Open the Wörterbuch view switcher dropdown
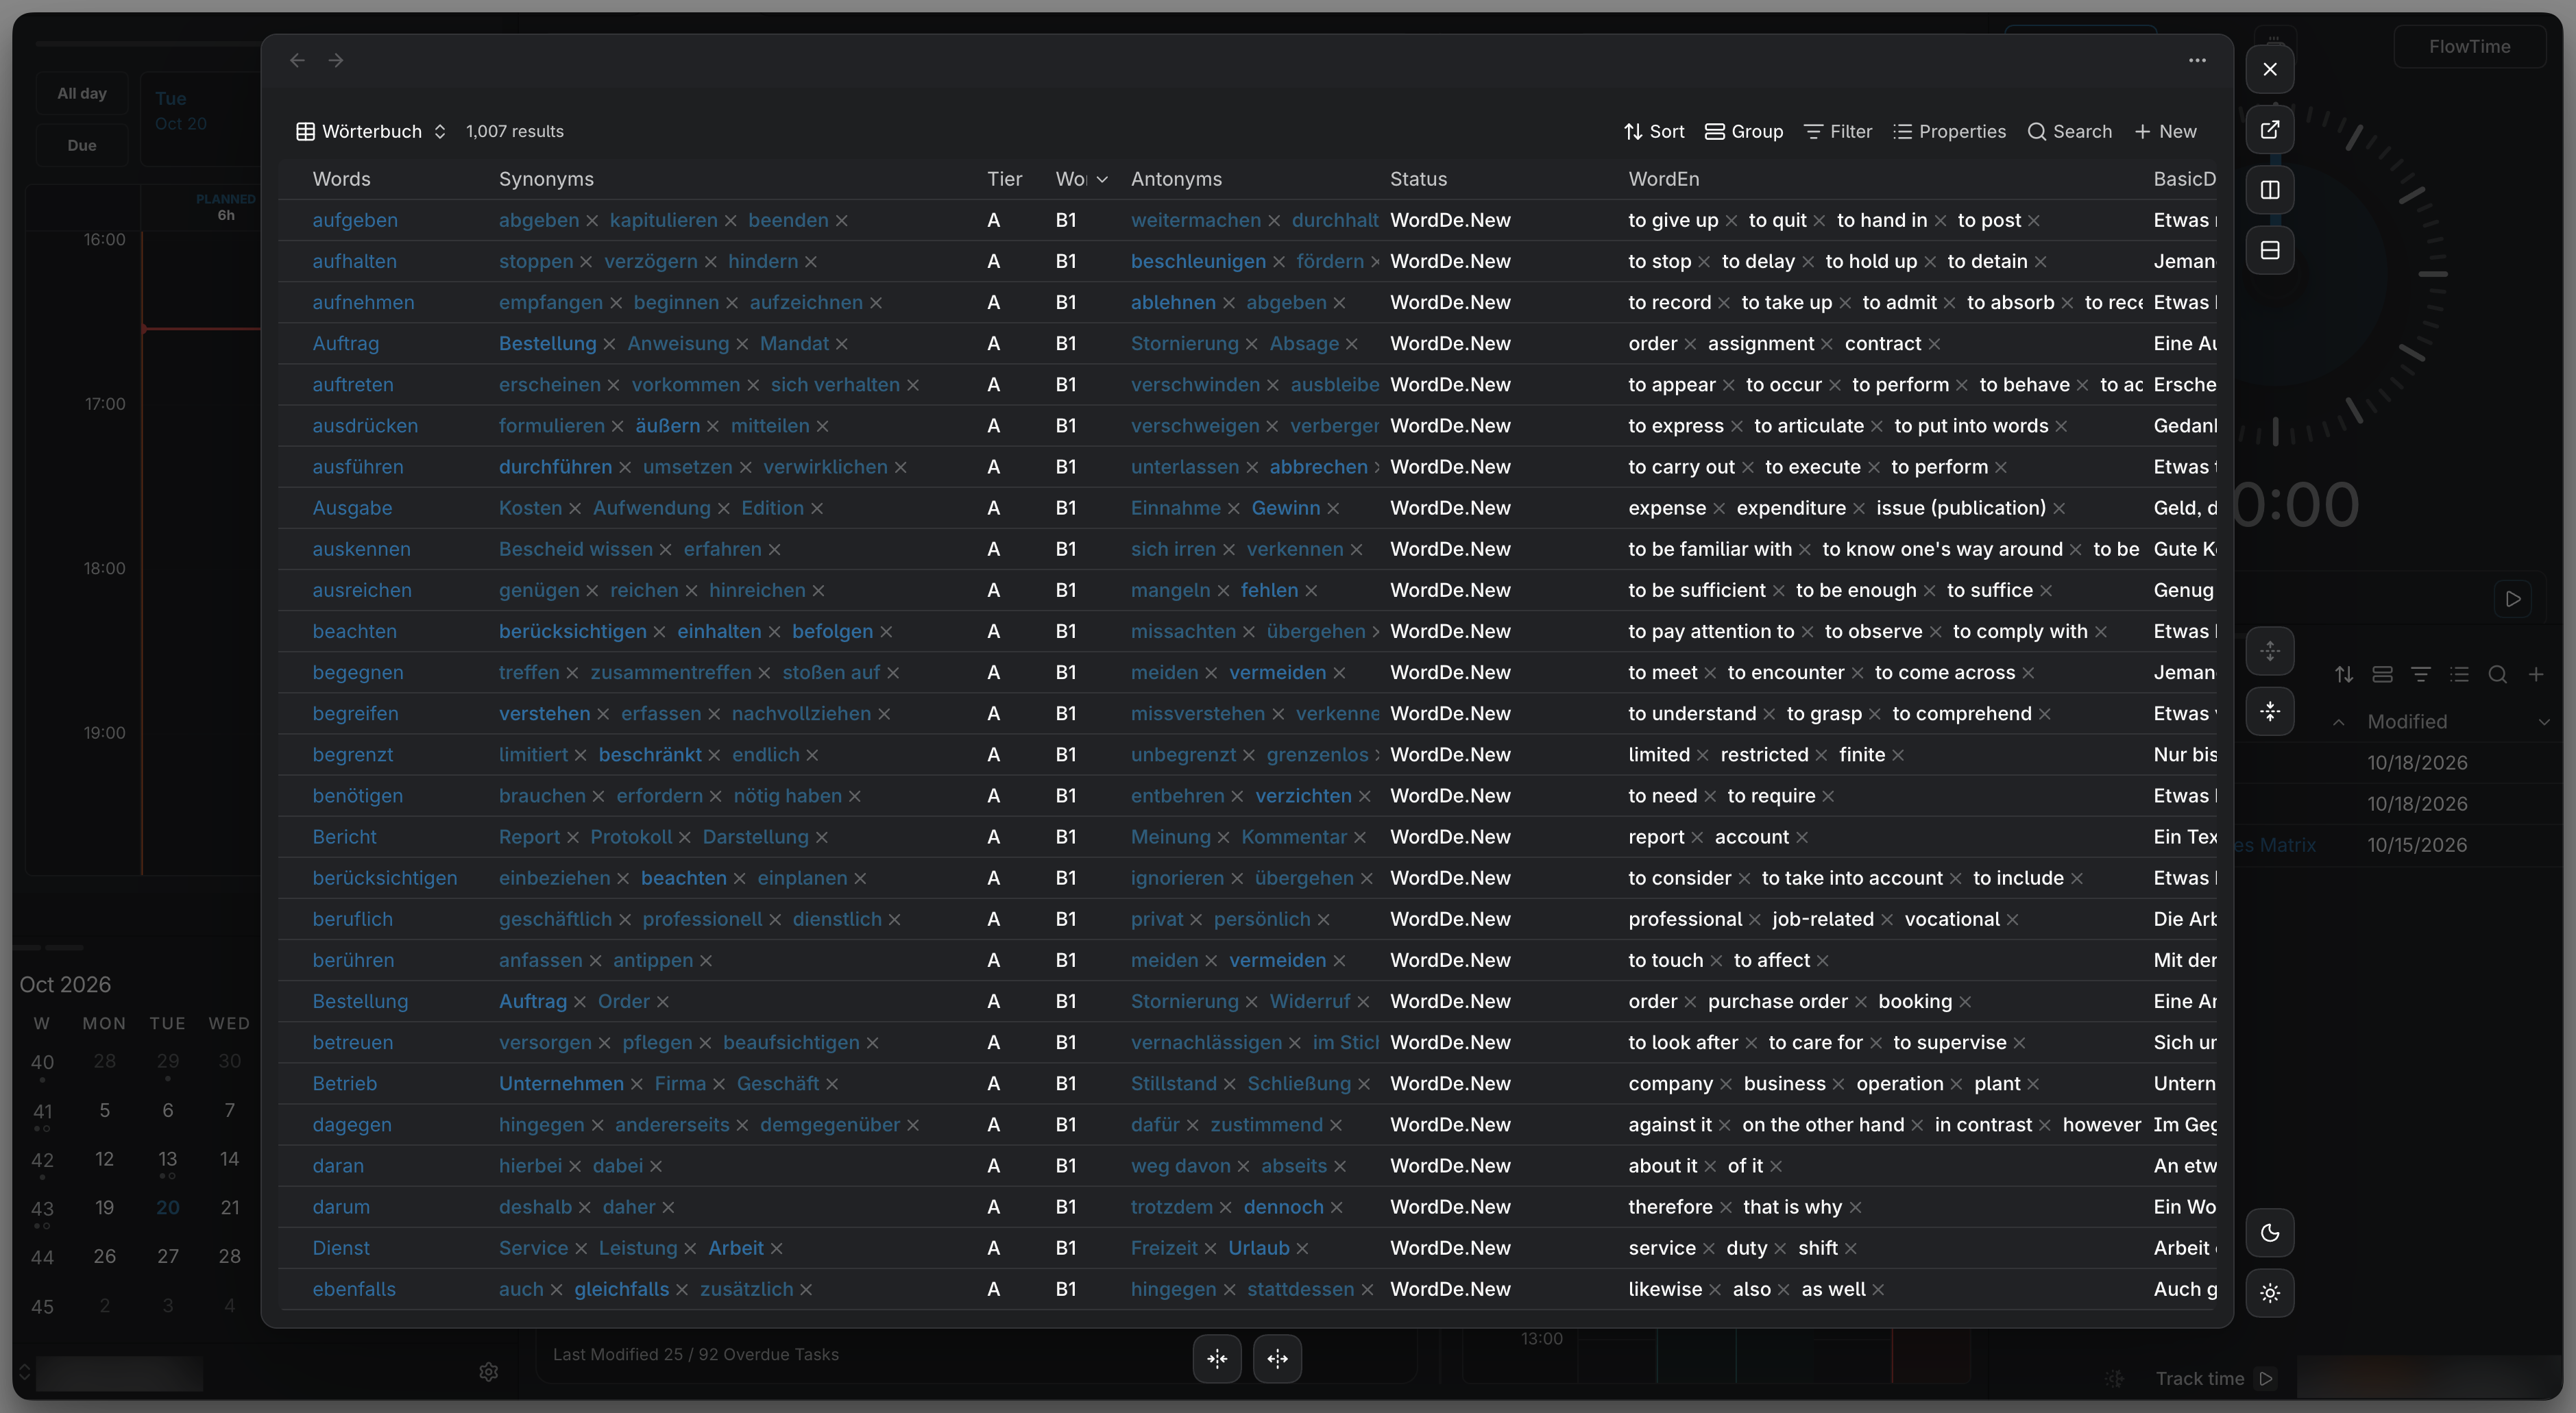Screen dimensions: 2576x1413 (x=371, y=131)
